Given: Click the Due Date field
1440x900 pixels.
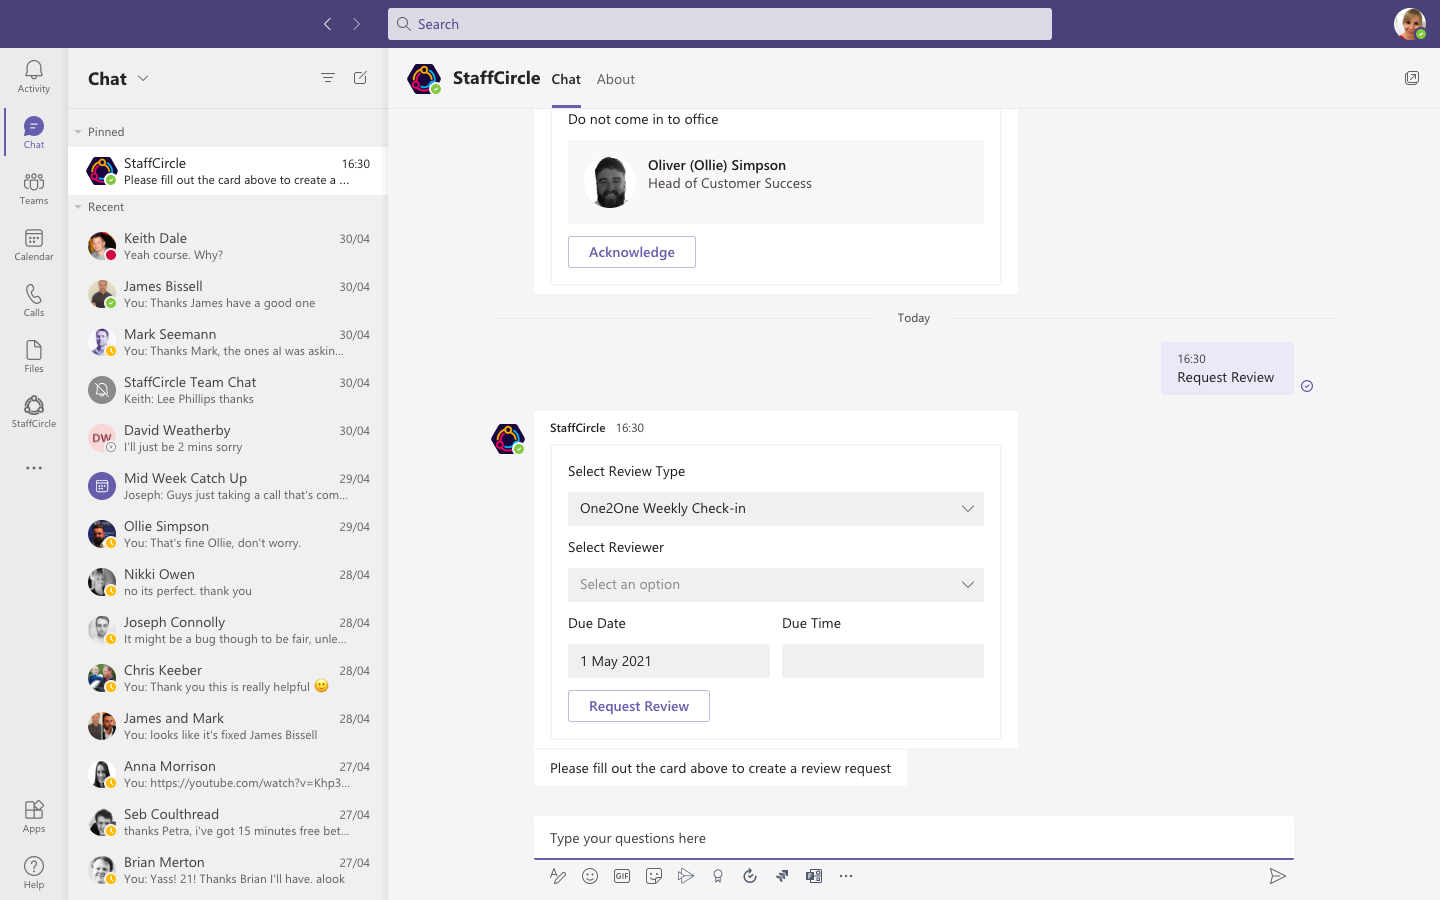Looking at the screenshot, I should 669,661.
